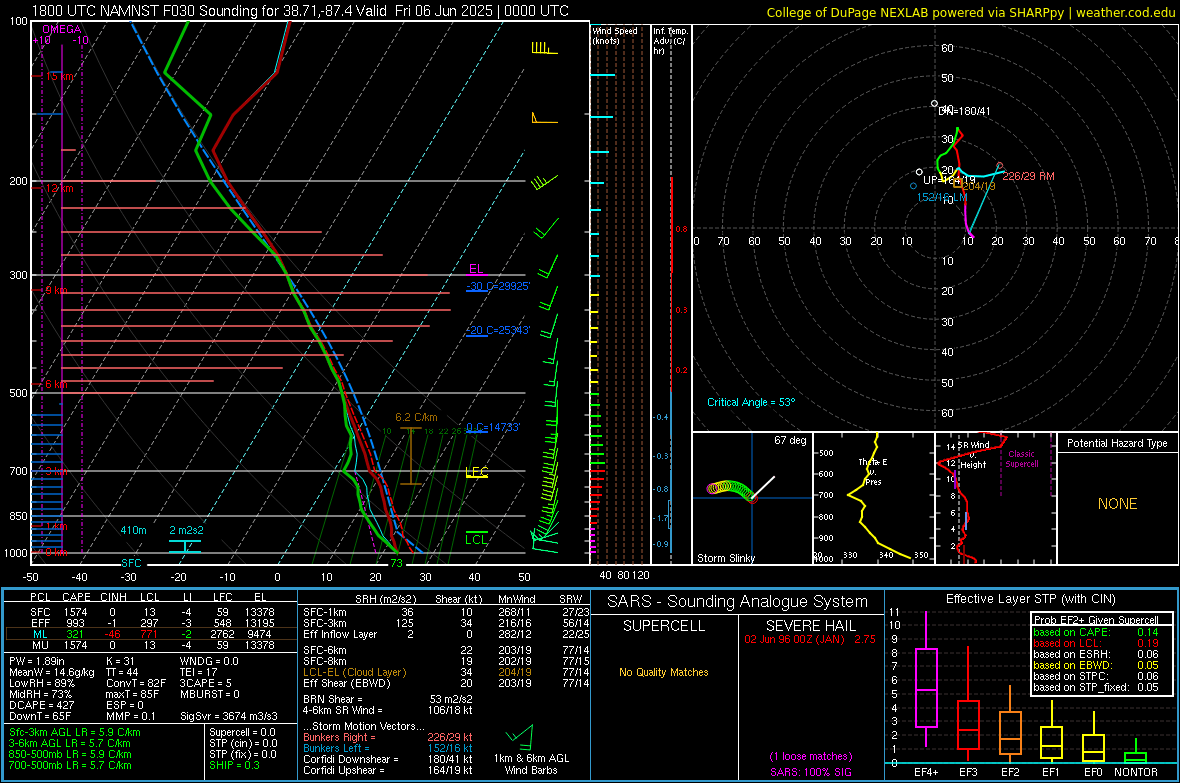Click the 'SigSvr = 3674 m3/s3' value

point(229,716)
